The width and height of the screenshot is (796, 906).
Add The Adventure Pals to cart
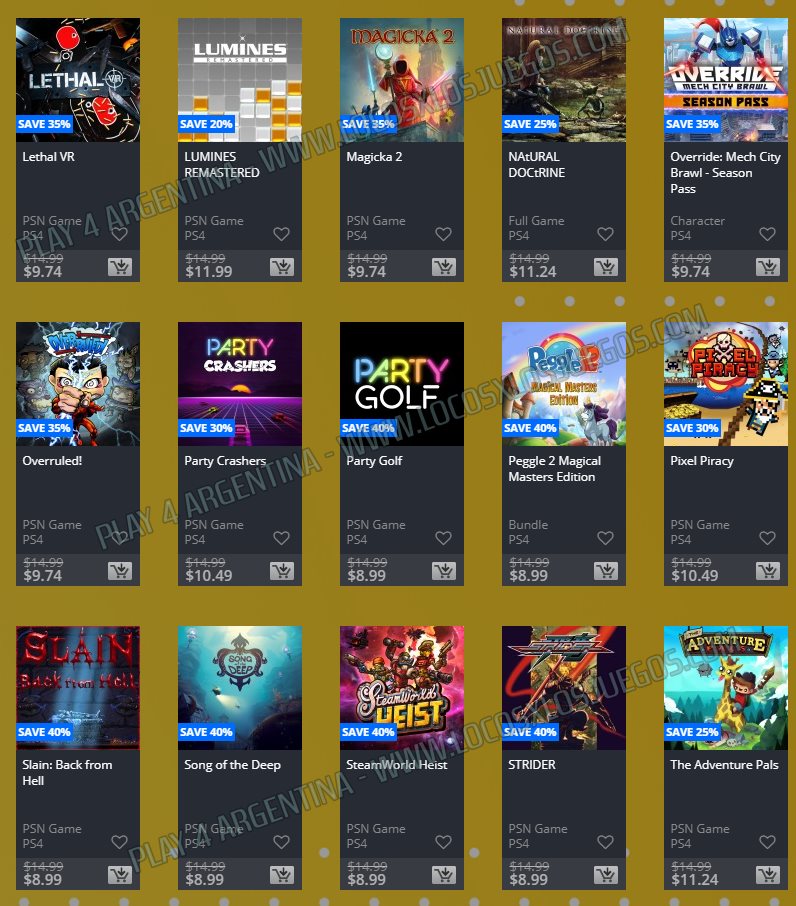click(x=768, y=875)
